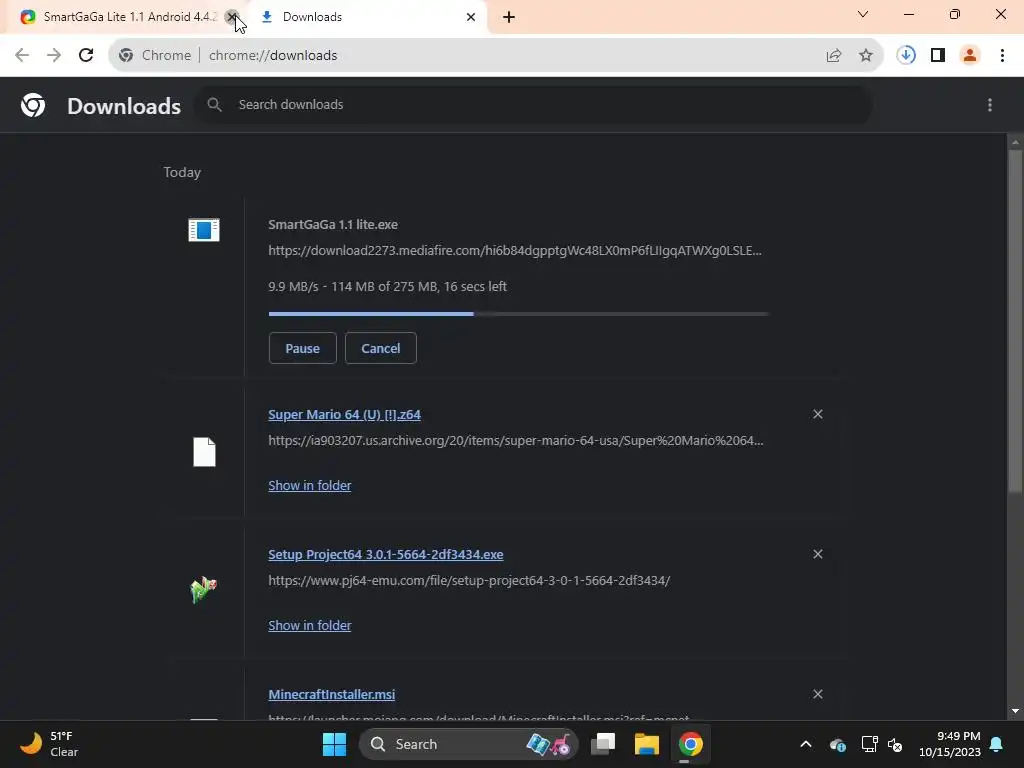Open the Chrome three-dot menu
The height and width of the screenshot is (768, 1024).
point(1002,56)
